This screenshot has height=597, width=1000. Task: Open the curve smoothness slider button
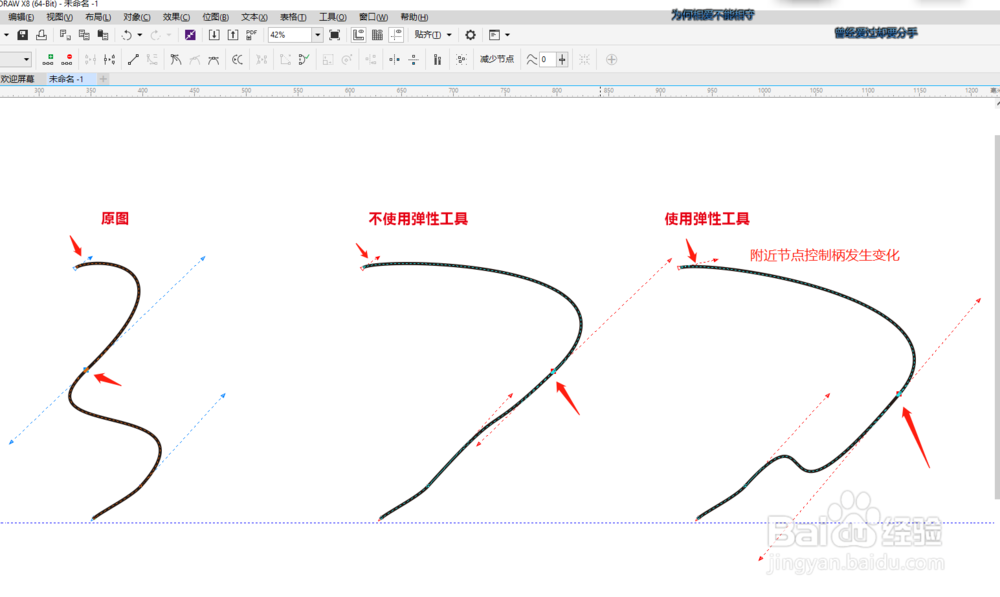pyautogui.click(x=562, y=59)
